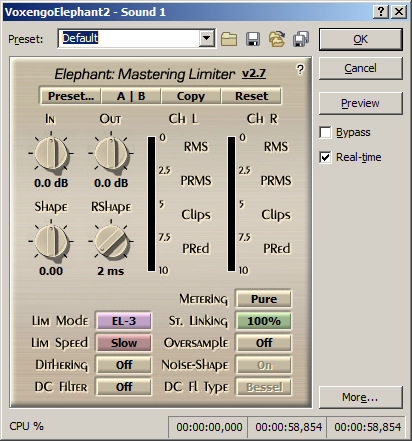Image resolution: width=412 pixels, height=441 pixels.
Task: Click the In value 0.0 dB
Action: tap(51, 183)
